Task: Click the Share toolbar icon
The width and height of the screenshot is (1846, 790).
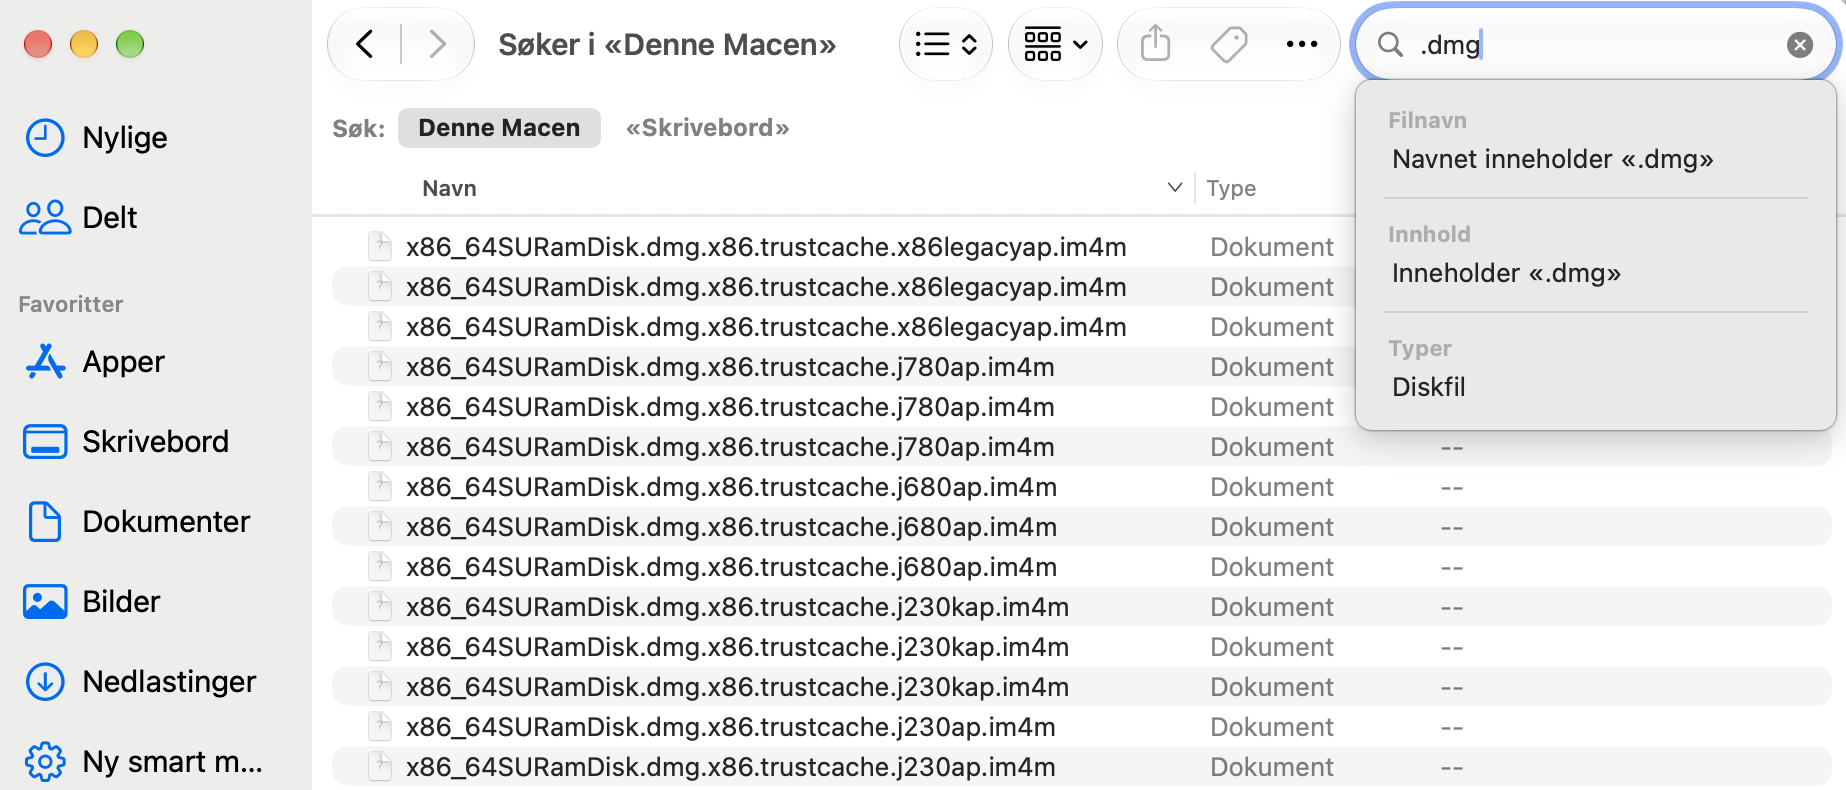Action: [x=1155, y=44]
